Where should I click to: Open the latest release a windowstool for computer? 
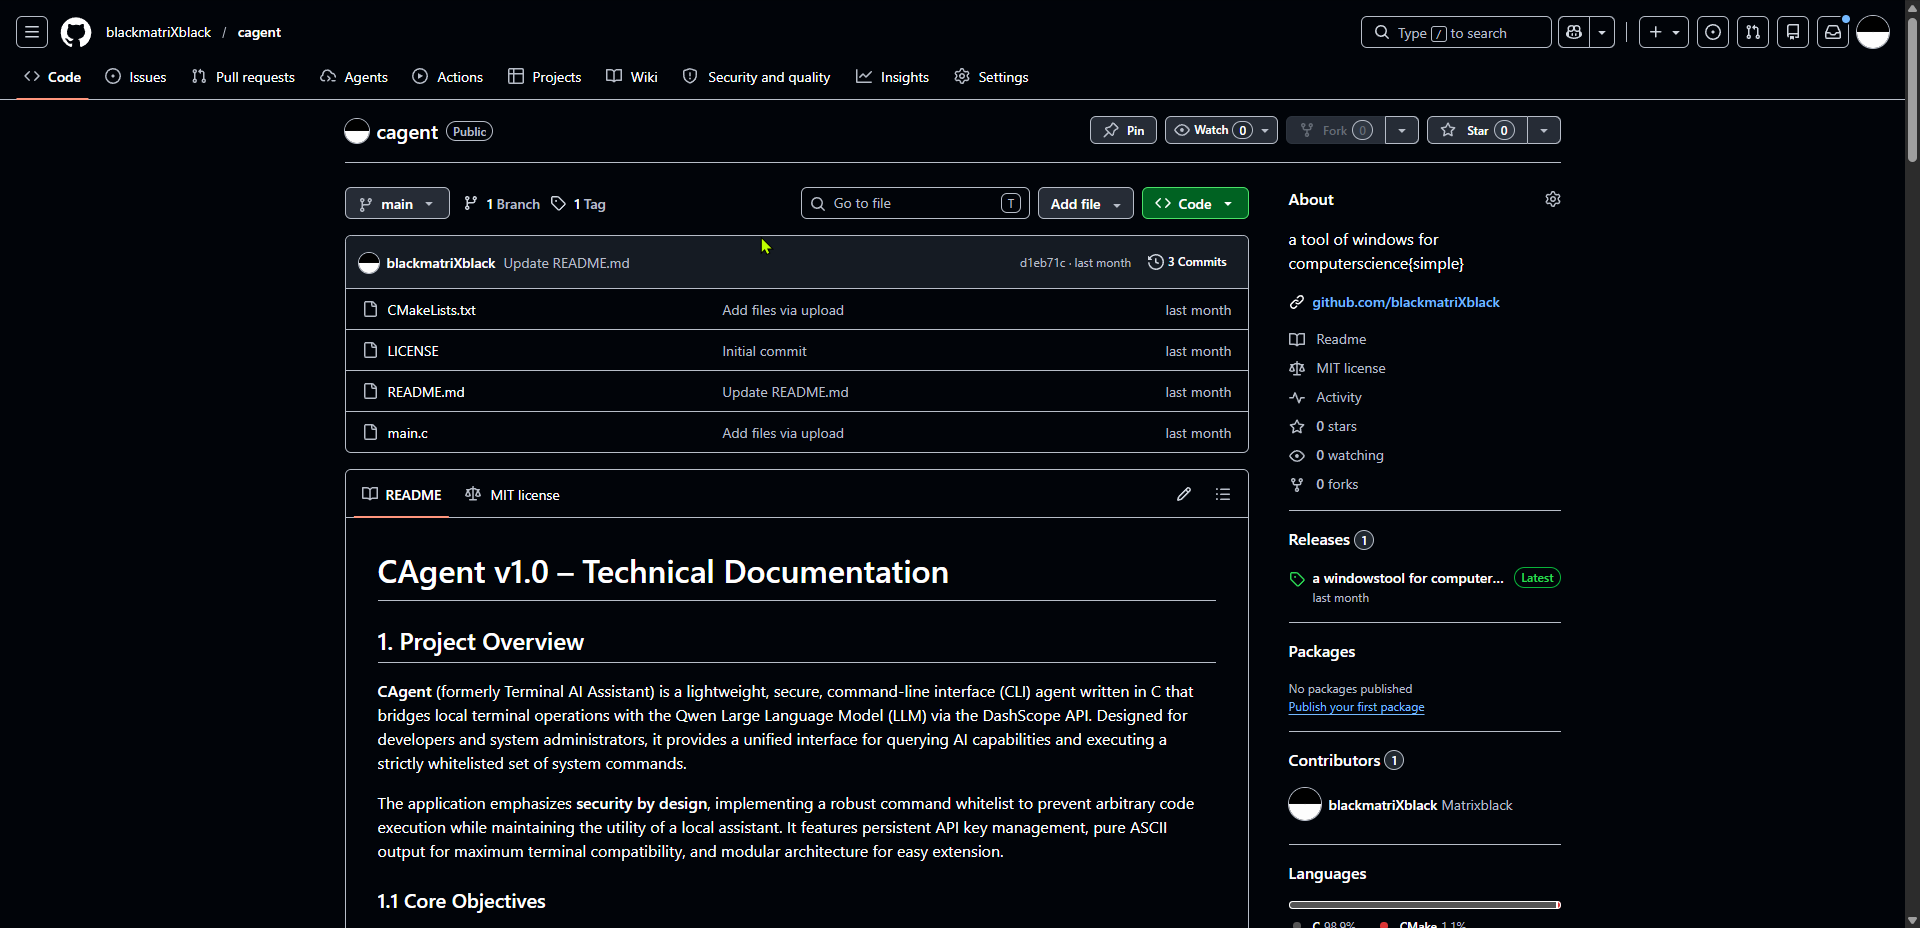(x=1407, y=578)
